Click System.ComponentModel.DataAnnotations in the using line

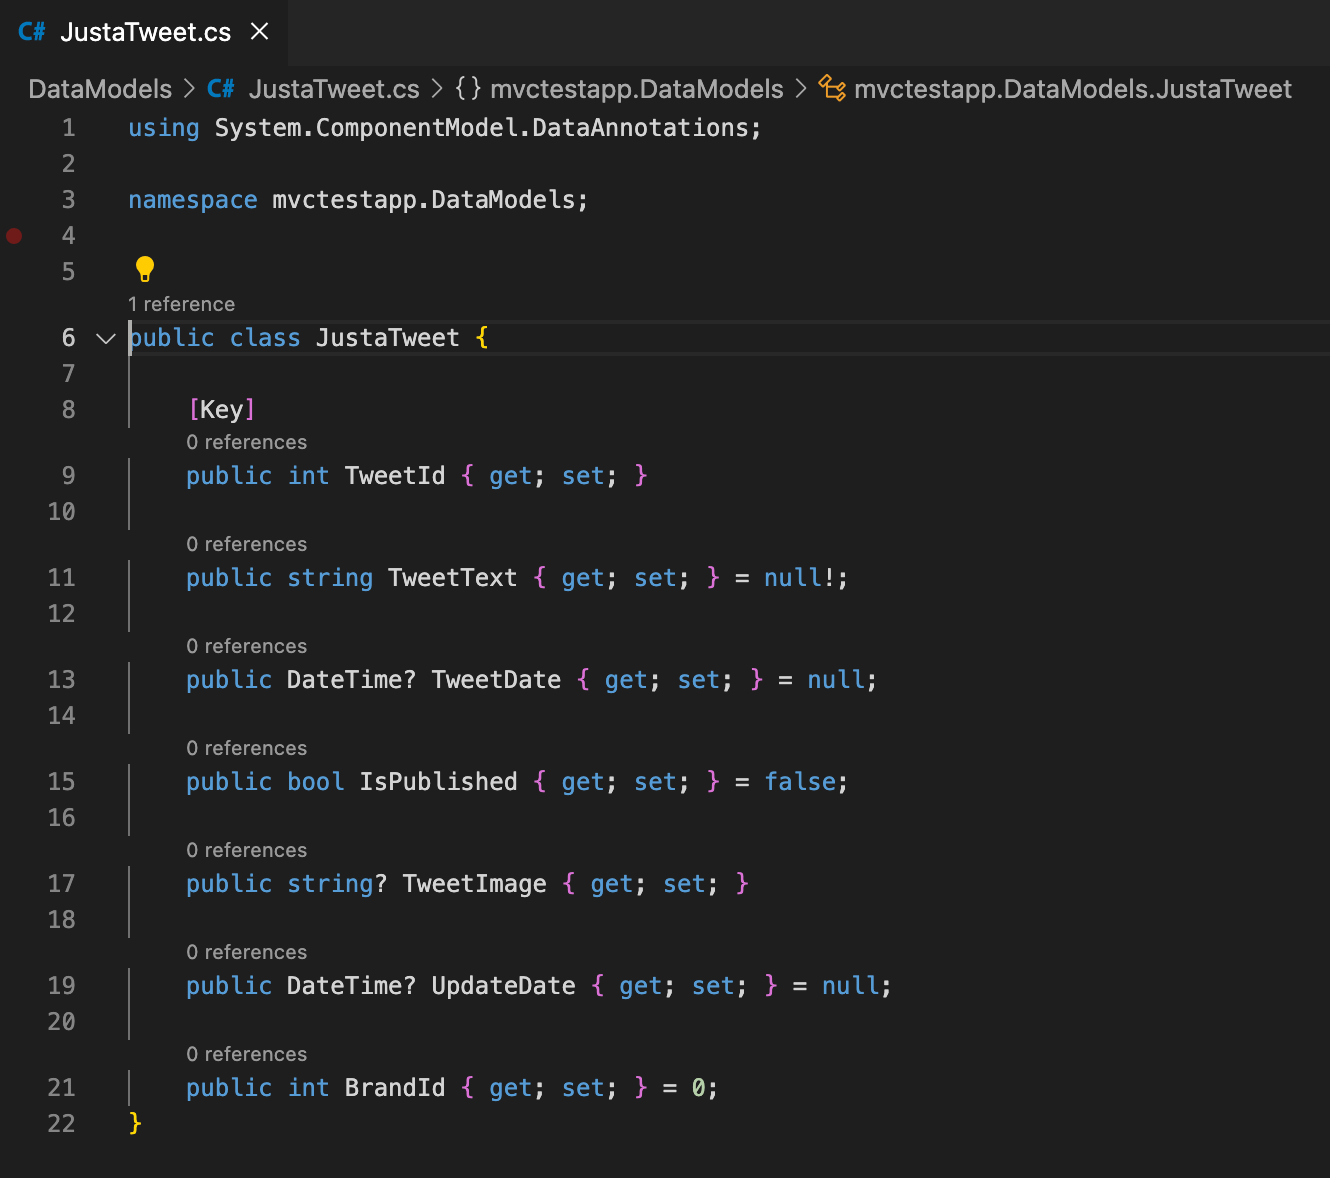[482, 128]
